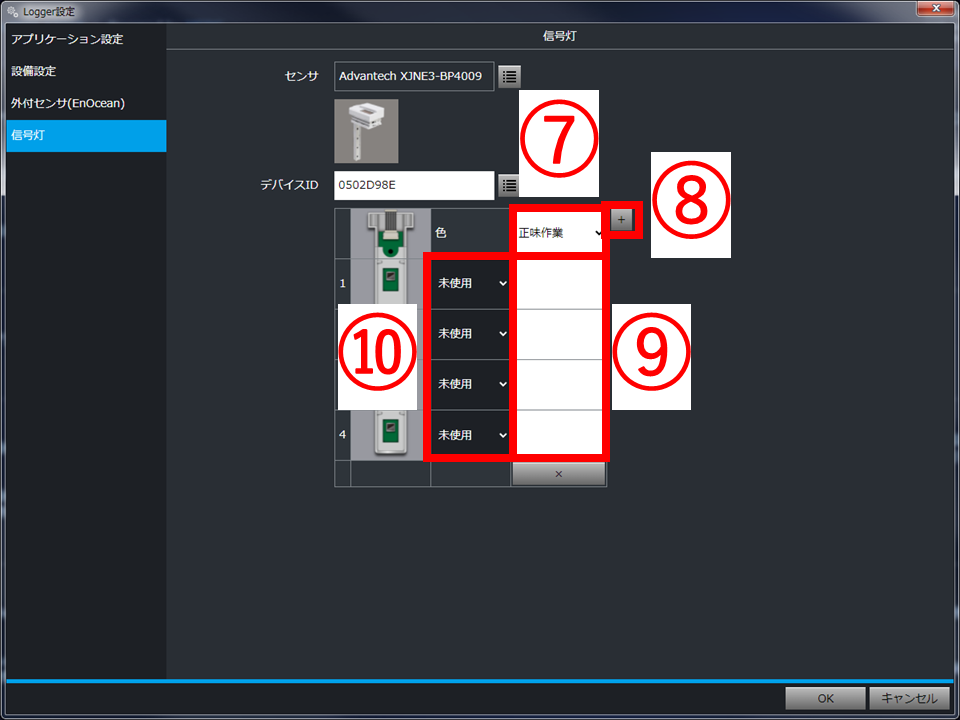Viewport: 960px width, 720px height.
Task: Click the センサ name field
Action: [414, 77]
